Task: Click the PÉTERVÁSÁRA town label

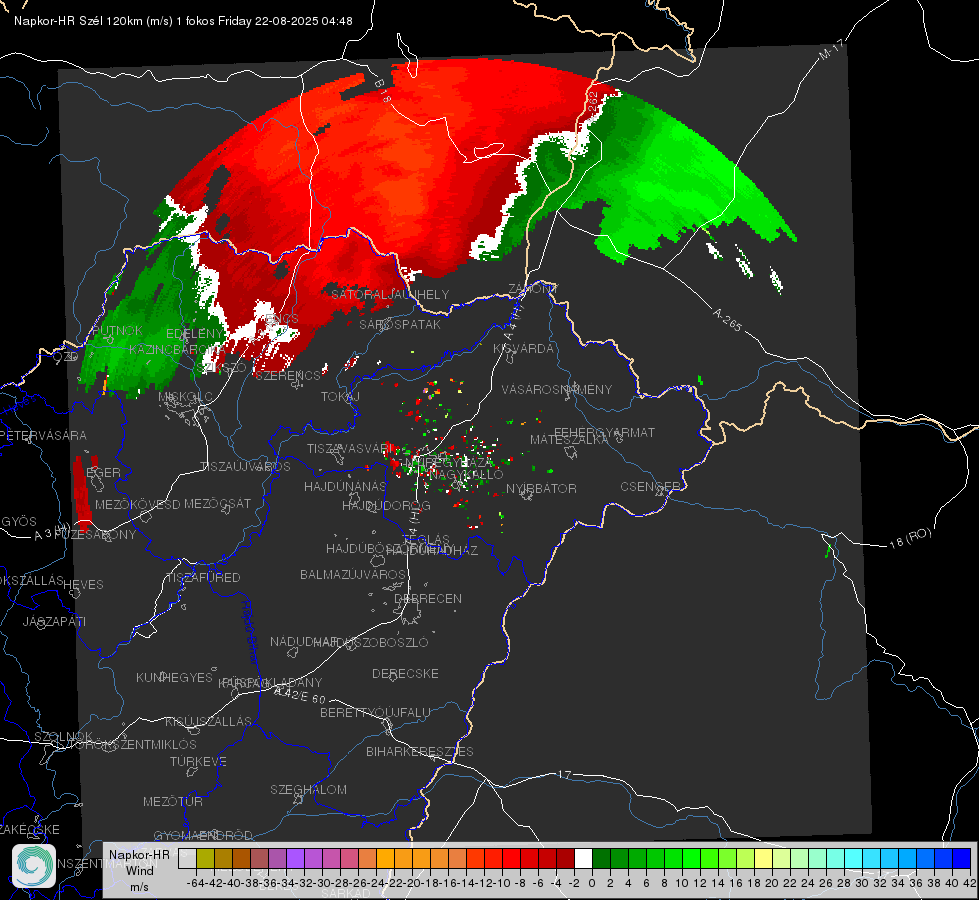Action: coord(42,435)
